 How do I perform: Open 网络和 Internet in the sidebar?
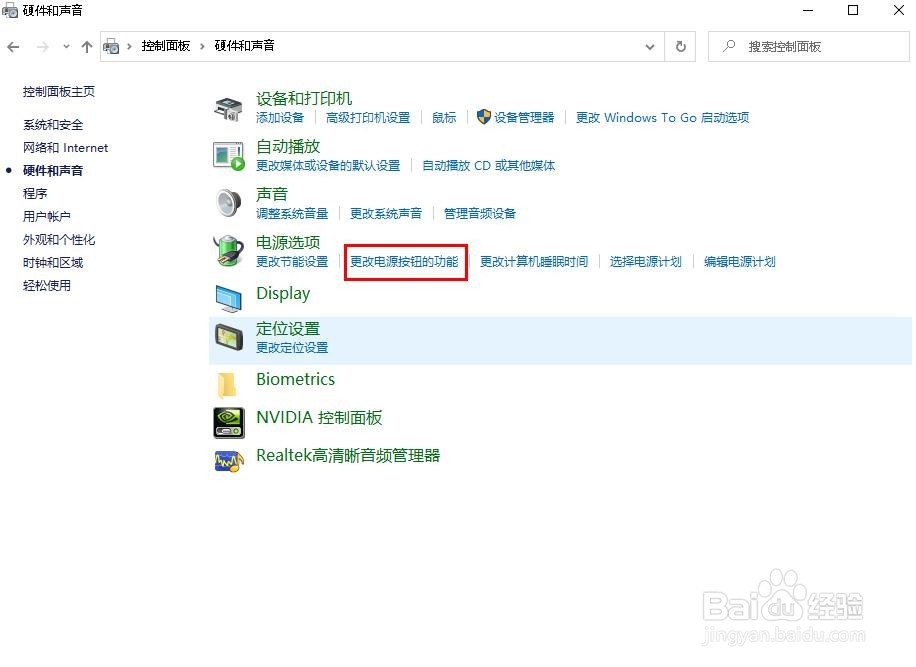point(65,148)
